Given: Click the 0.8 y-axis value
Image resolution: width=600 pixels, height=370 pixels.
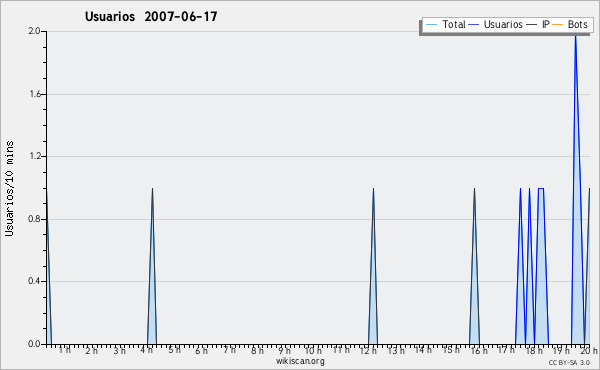Looking at the screenshot, I should (x=34, y=219).
